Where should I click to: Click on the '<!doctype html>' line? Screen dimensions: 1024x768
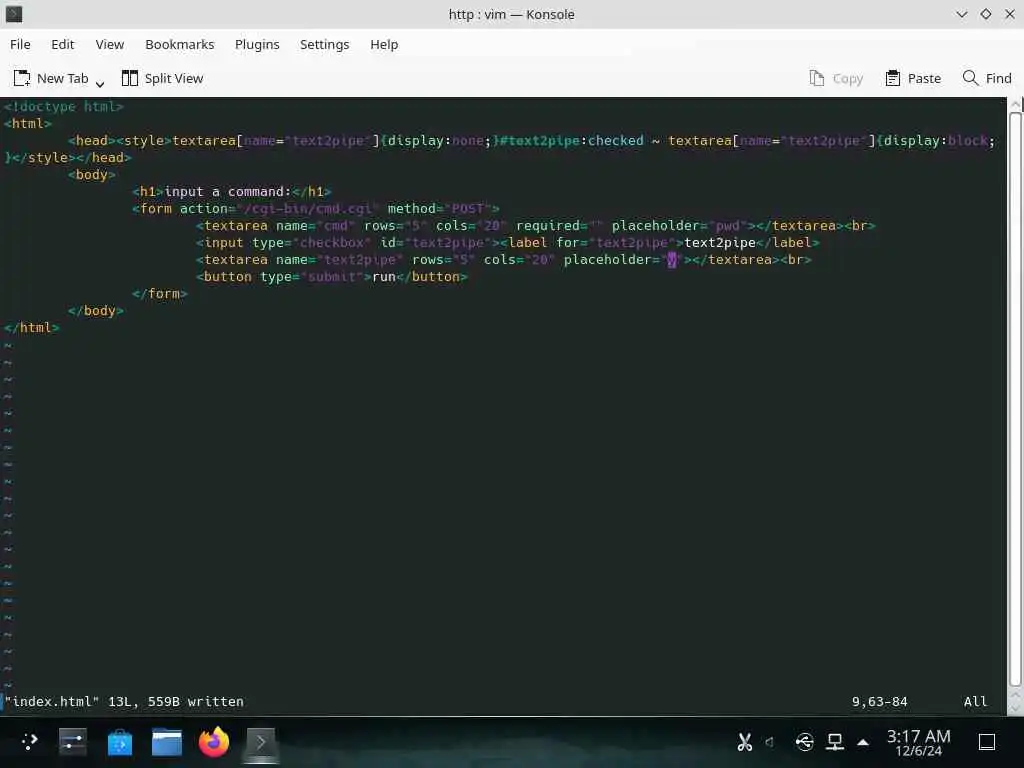pyautogui.click(x=63, y=106)
